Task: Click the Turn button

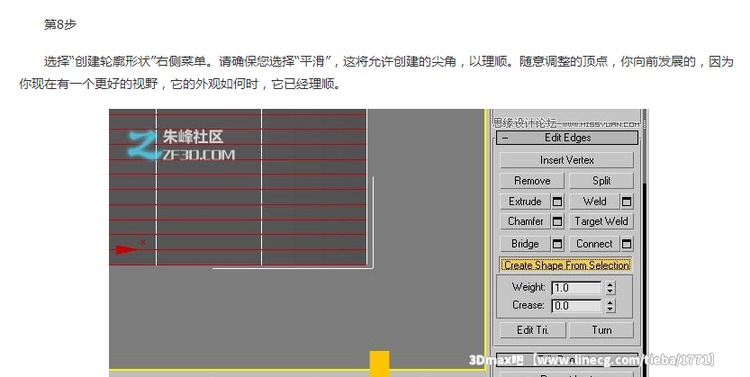Action: (x=601, y=330)
